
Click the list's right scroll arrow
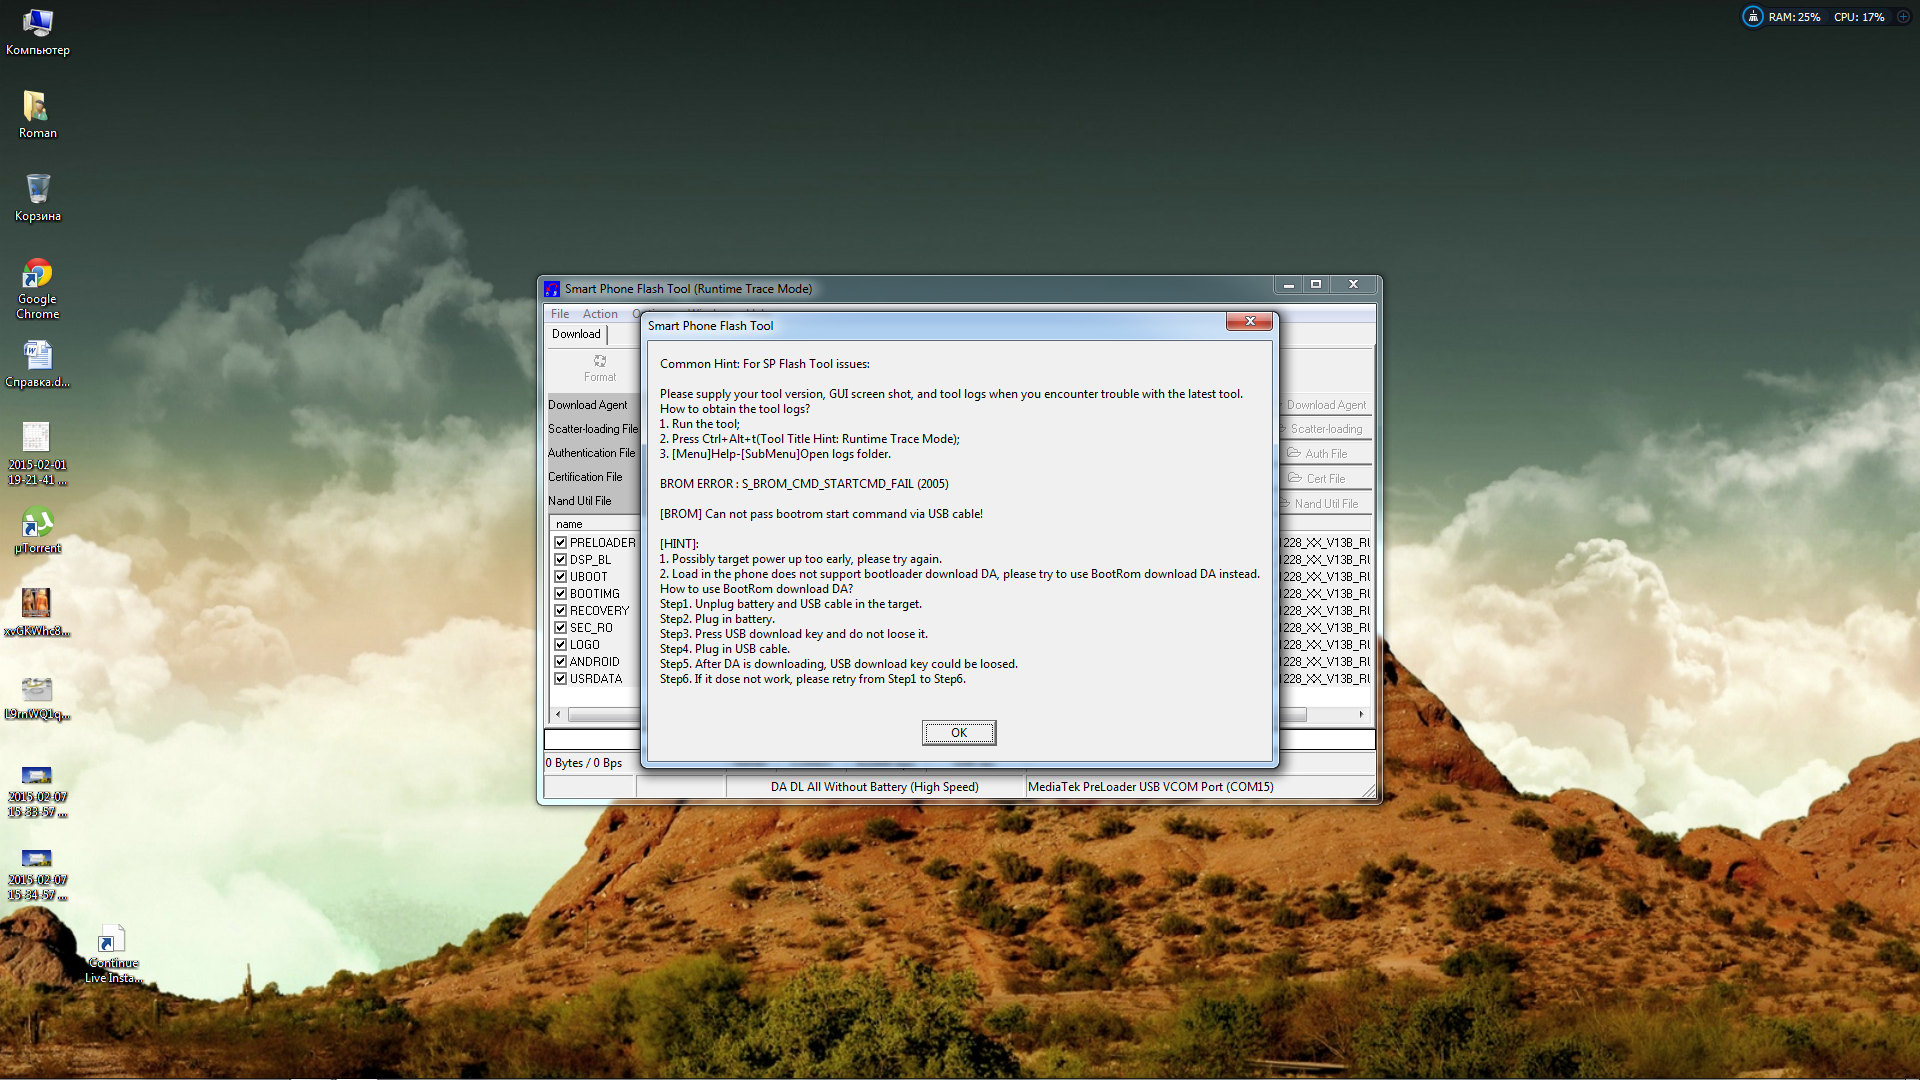point(1361,714)
